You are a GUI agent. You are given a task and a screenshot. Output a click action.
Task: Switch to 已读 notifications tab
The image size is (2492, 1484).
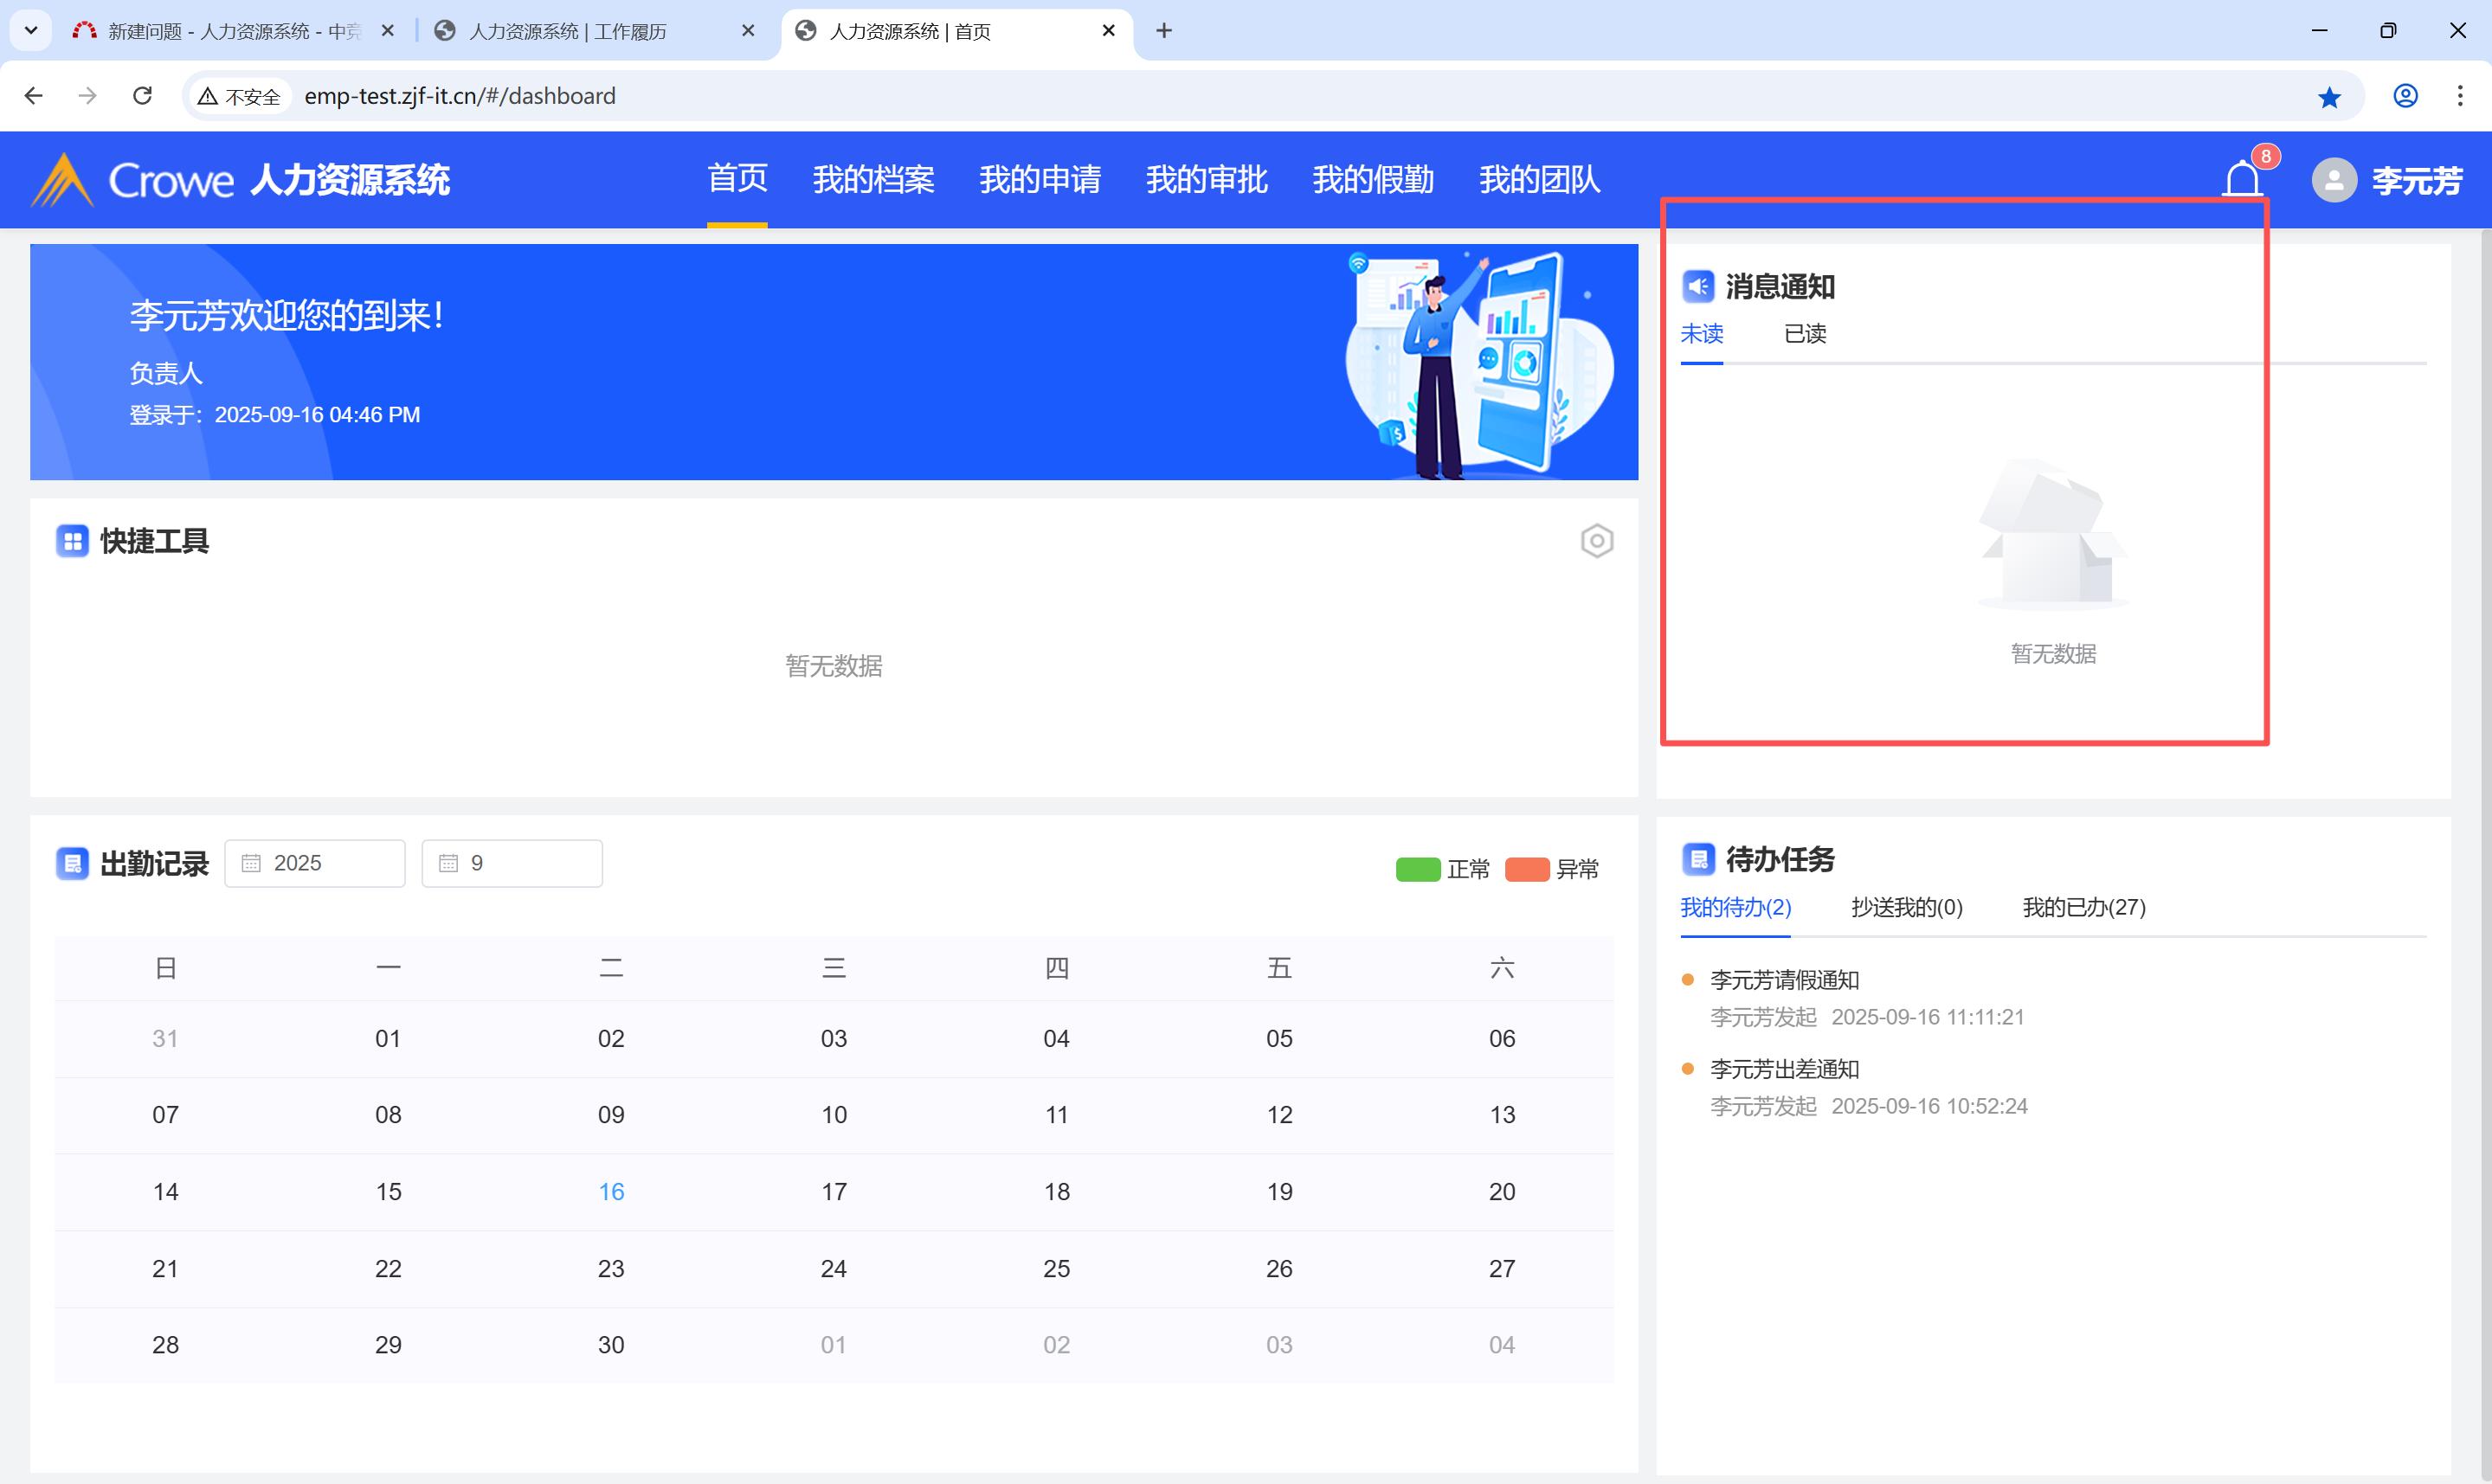1804,334
